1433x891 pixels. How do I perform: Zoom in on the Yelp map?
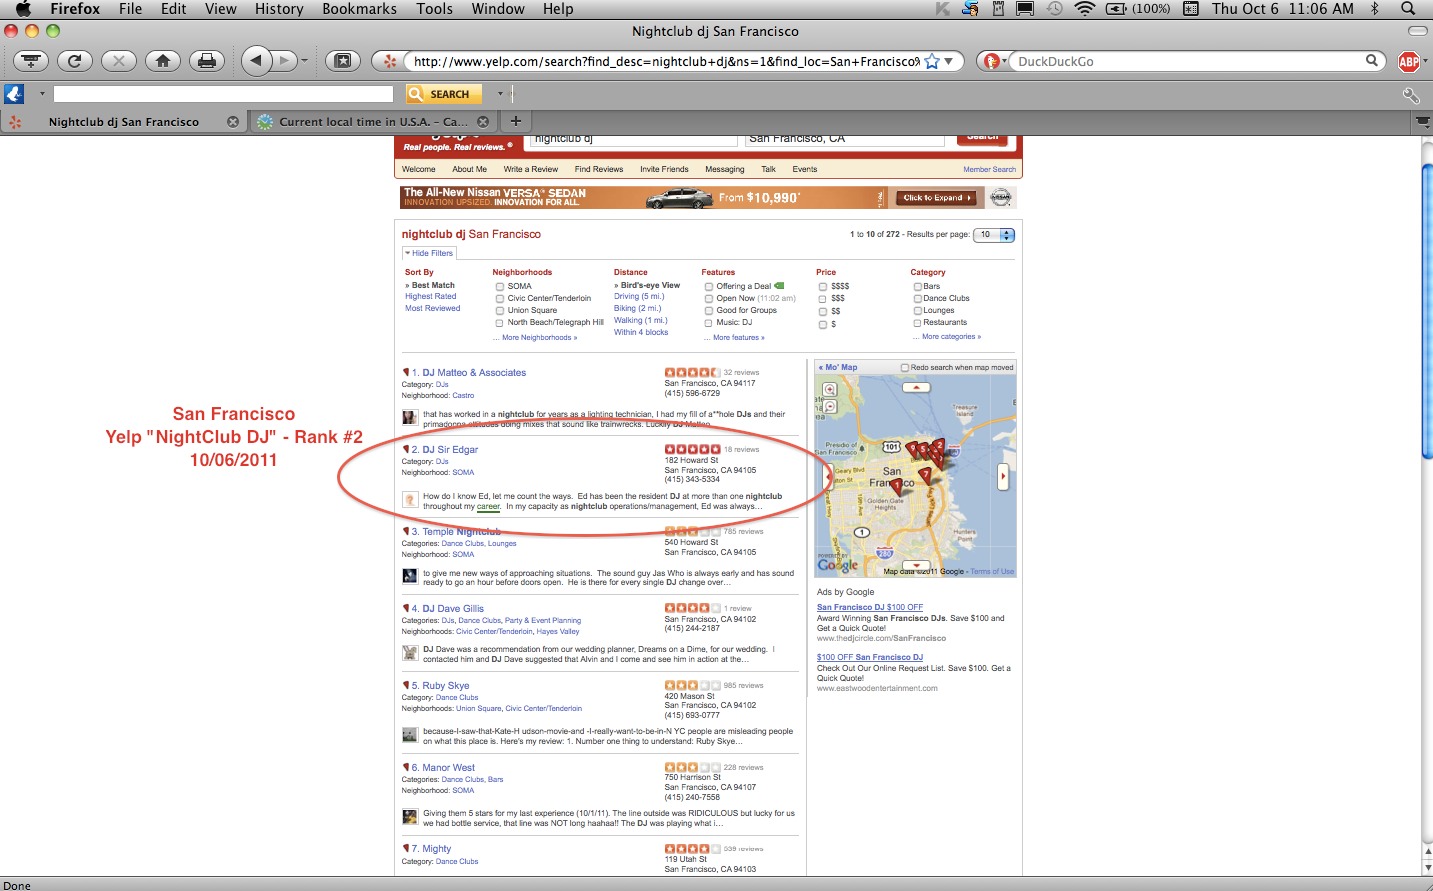(830, 391)
